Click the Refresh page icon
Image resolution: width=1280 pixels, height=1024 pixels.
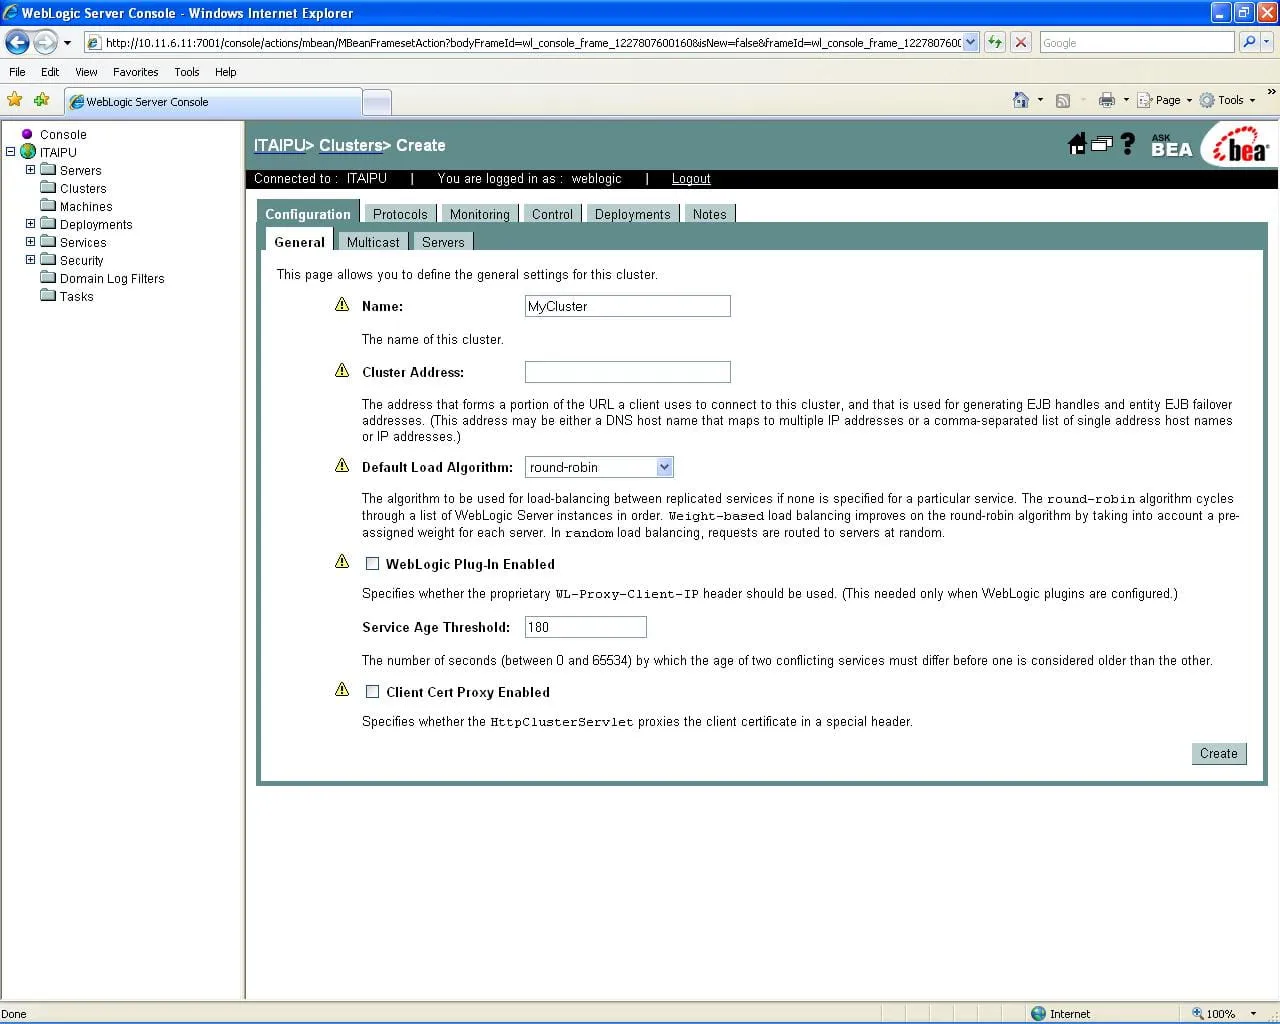(x=995, y=42)
